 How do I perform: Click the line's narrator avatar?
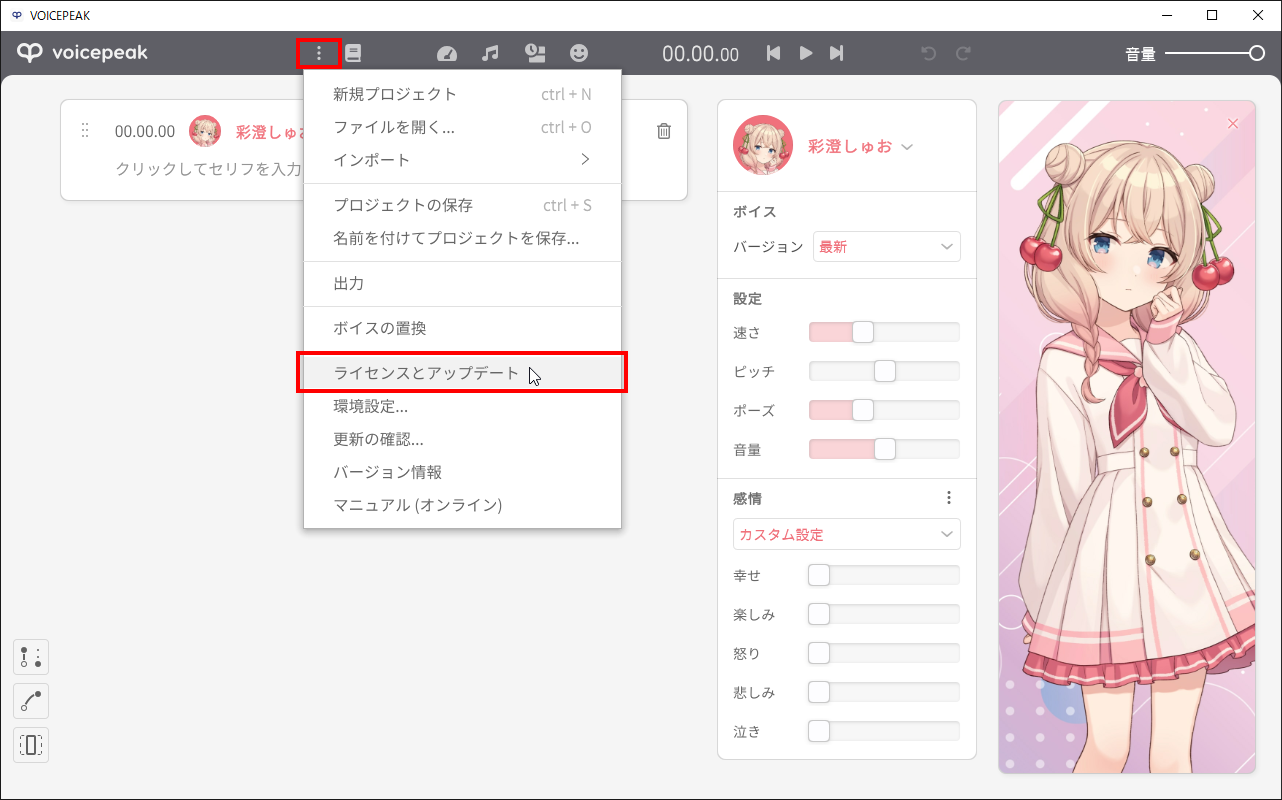coord(205,131)
